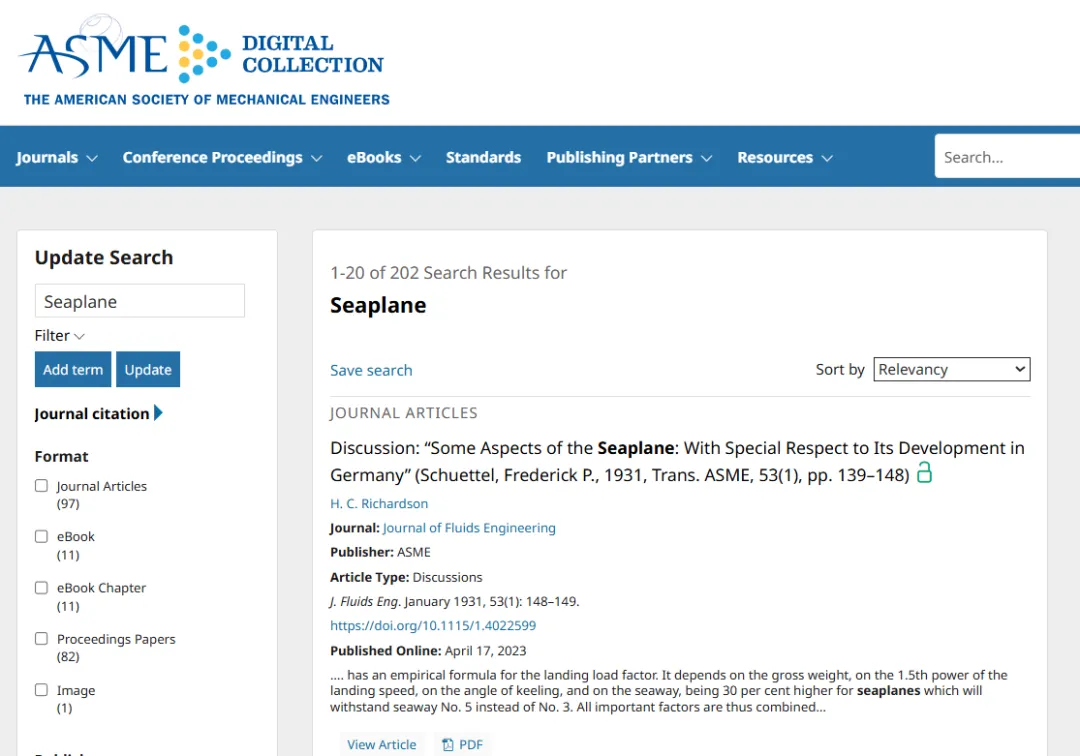Expand the Filter options
1080x756 pixels.
[x=60, y=336]
